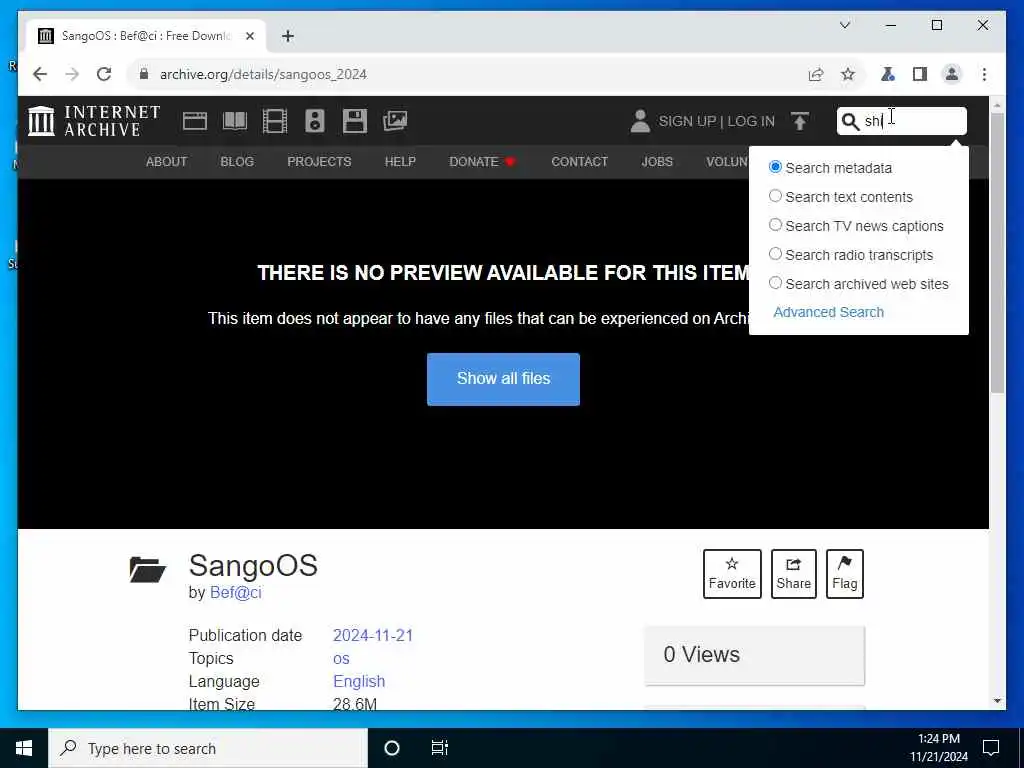
Task: Open the Texts book icon
Action: click(234, 121)
